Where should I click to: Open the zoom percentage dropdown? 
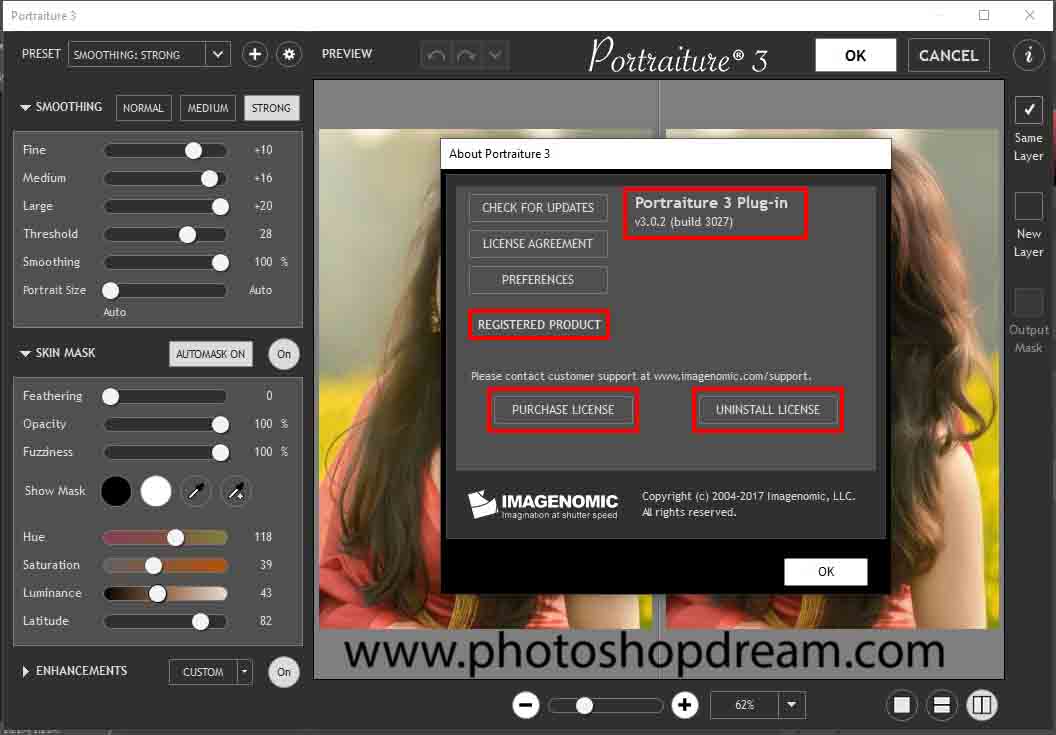click(792, 705)
